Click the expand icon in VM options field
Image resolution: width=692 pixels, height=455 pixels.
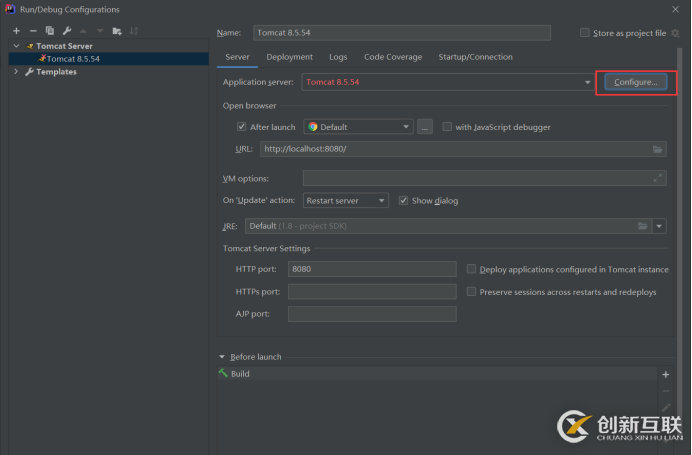[657, 178]
